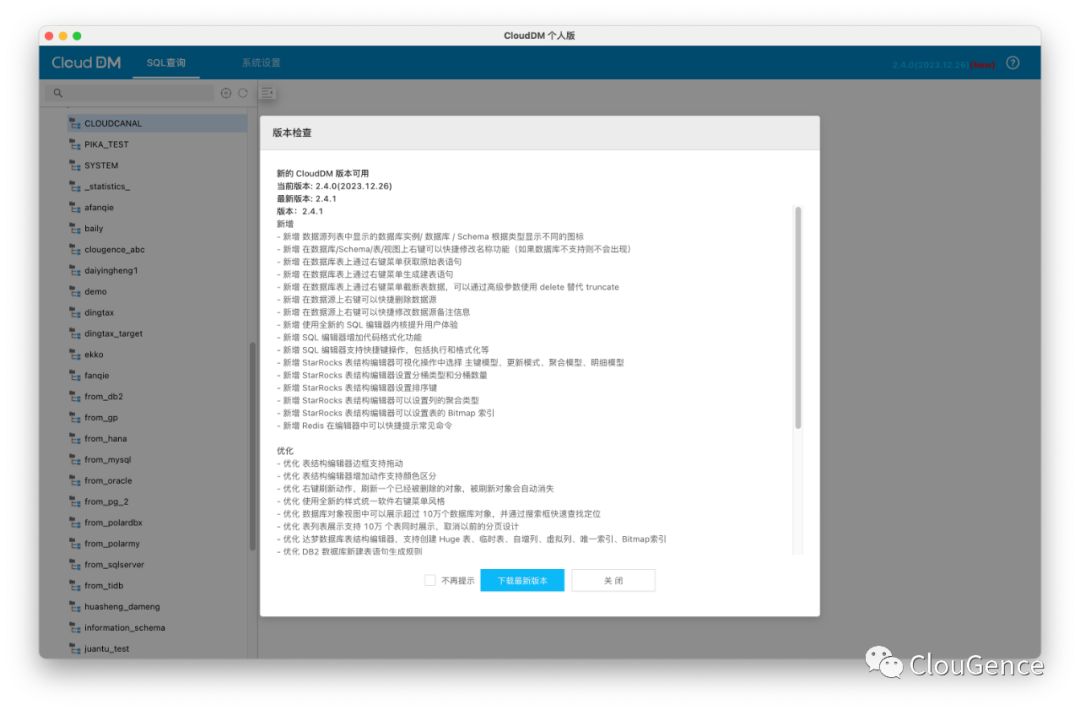
Task: Click the 关闭 button in dialog
Action: [613, 581]
